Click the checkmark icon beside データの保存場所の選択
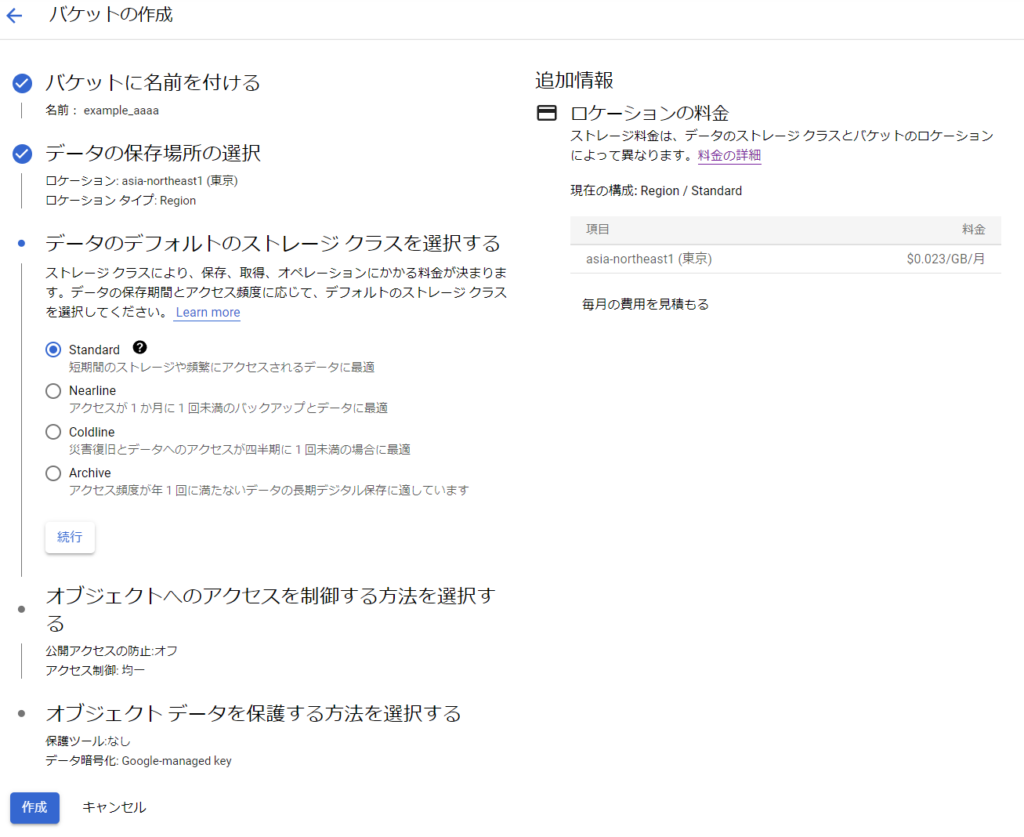1024x837 pixels. [22, 154]
